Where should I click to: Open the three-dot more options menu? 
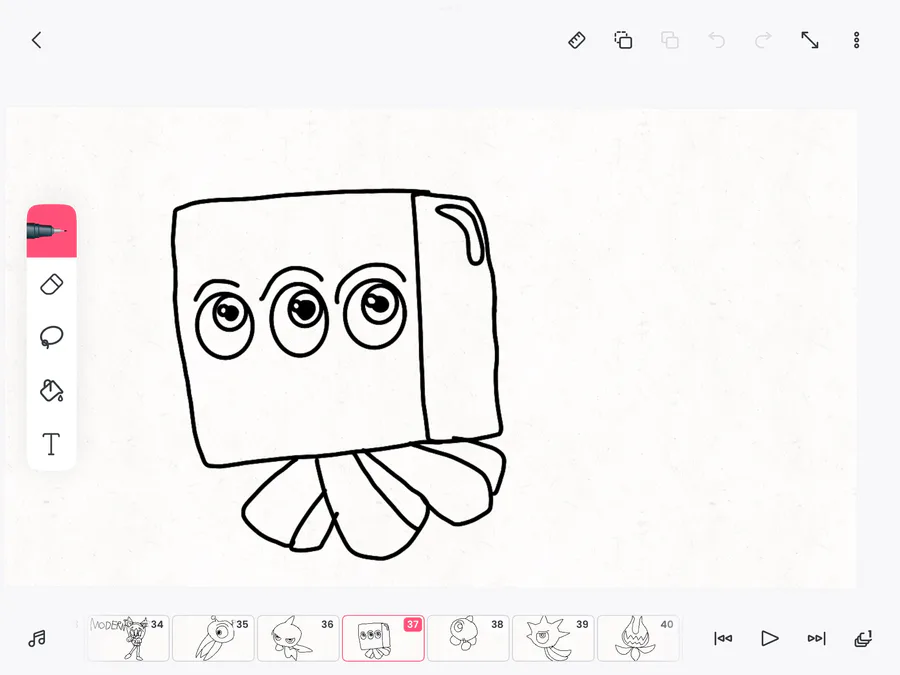tap(856, 40)
